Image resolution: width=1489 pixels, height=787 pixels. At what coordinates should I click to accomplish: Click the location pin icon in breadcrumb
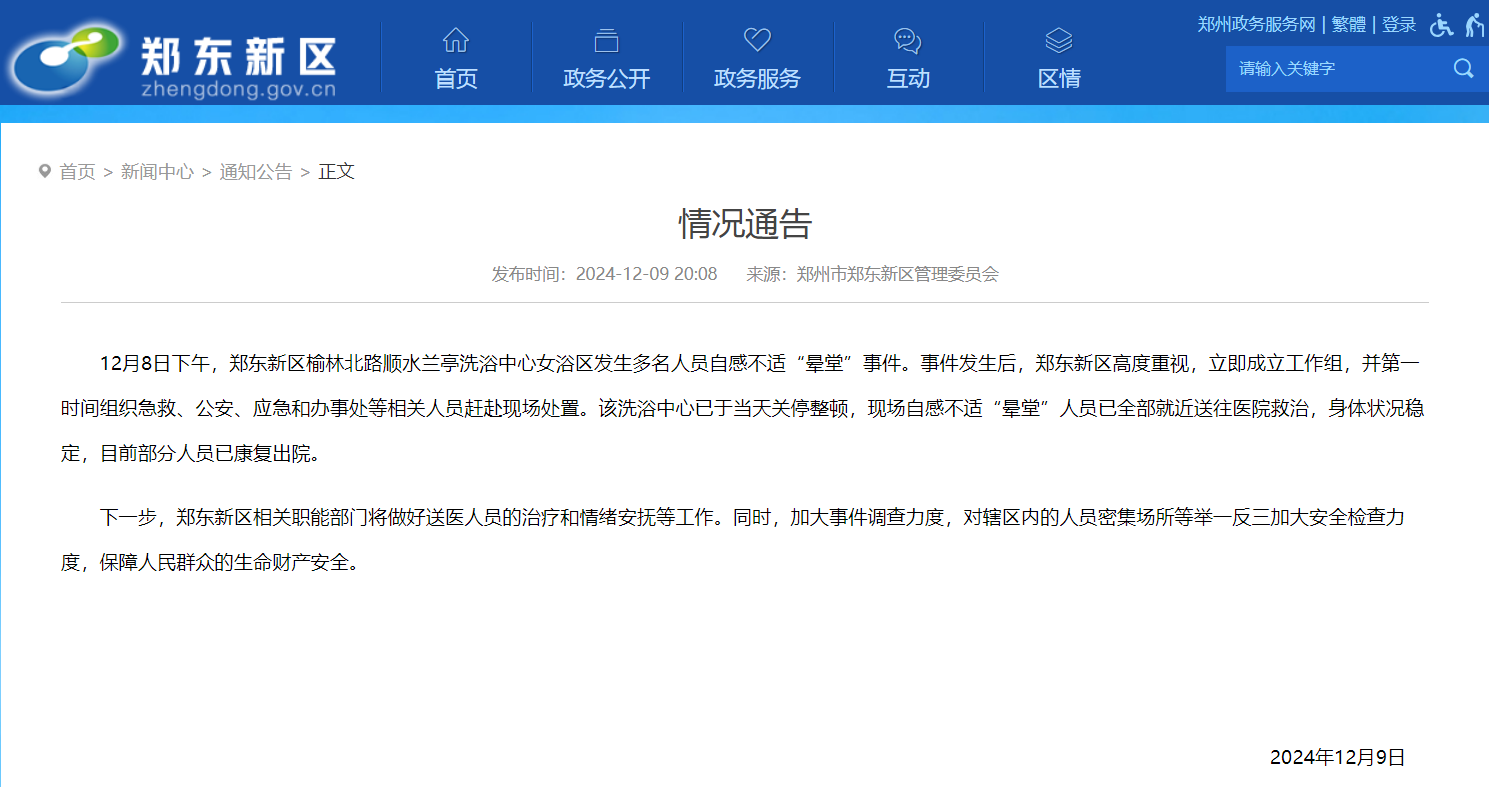coord(44,171)
